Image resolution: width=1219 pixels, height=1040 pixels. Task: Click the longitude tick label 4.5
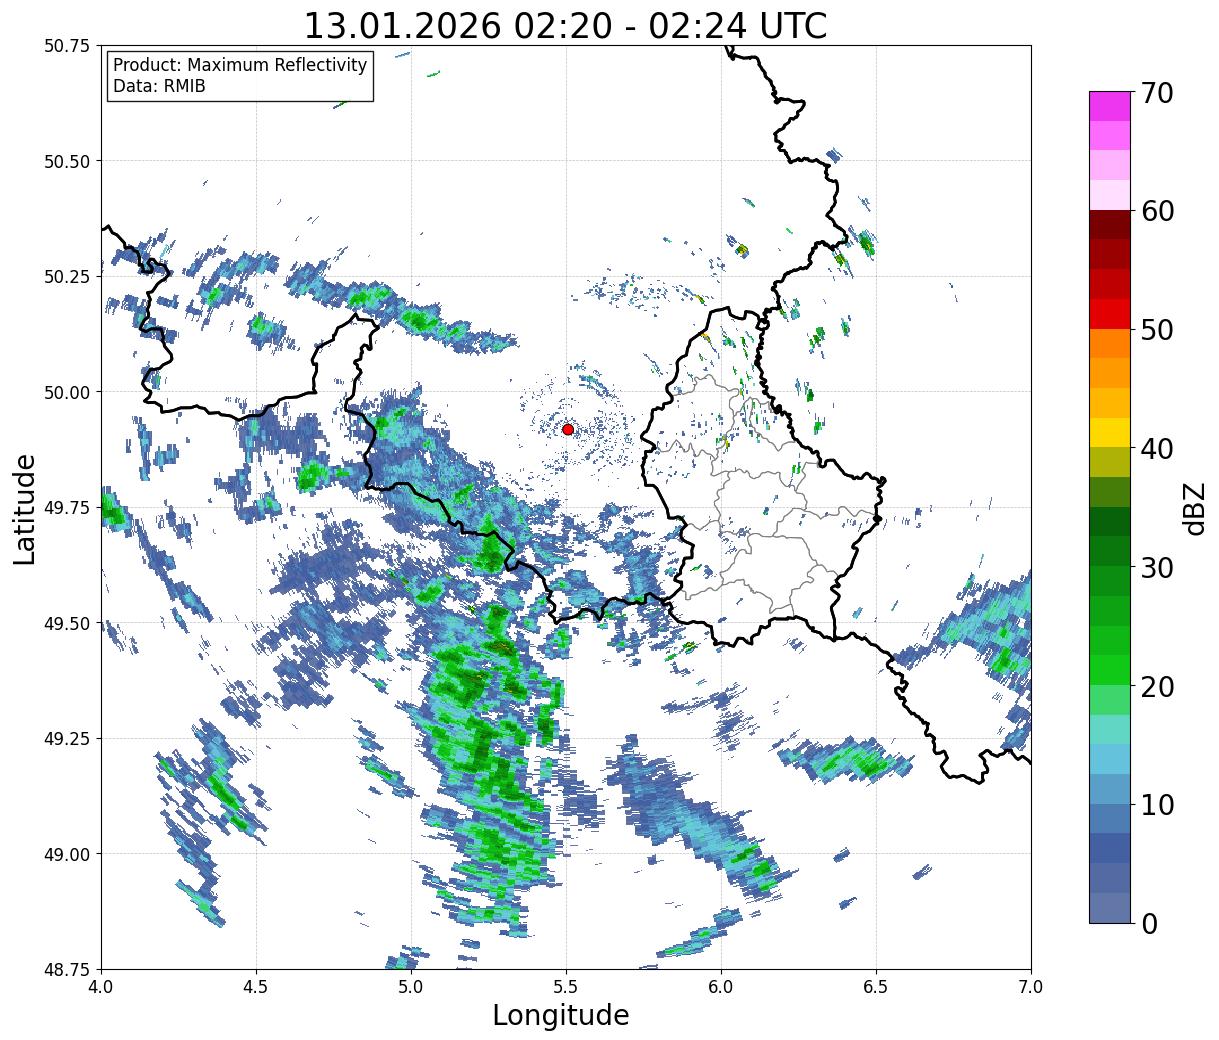256,987
